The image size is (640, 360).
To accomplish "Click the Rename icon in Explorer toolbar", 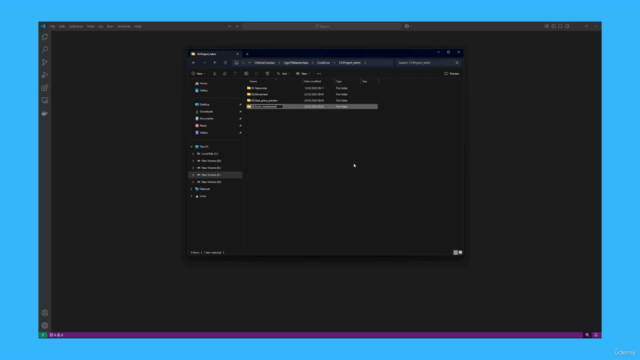I will coord(246,74).
